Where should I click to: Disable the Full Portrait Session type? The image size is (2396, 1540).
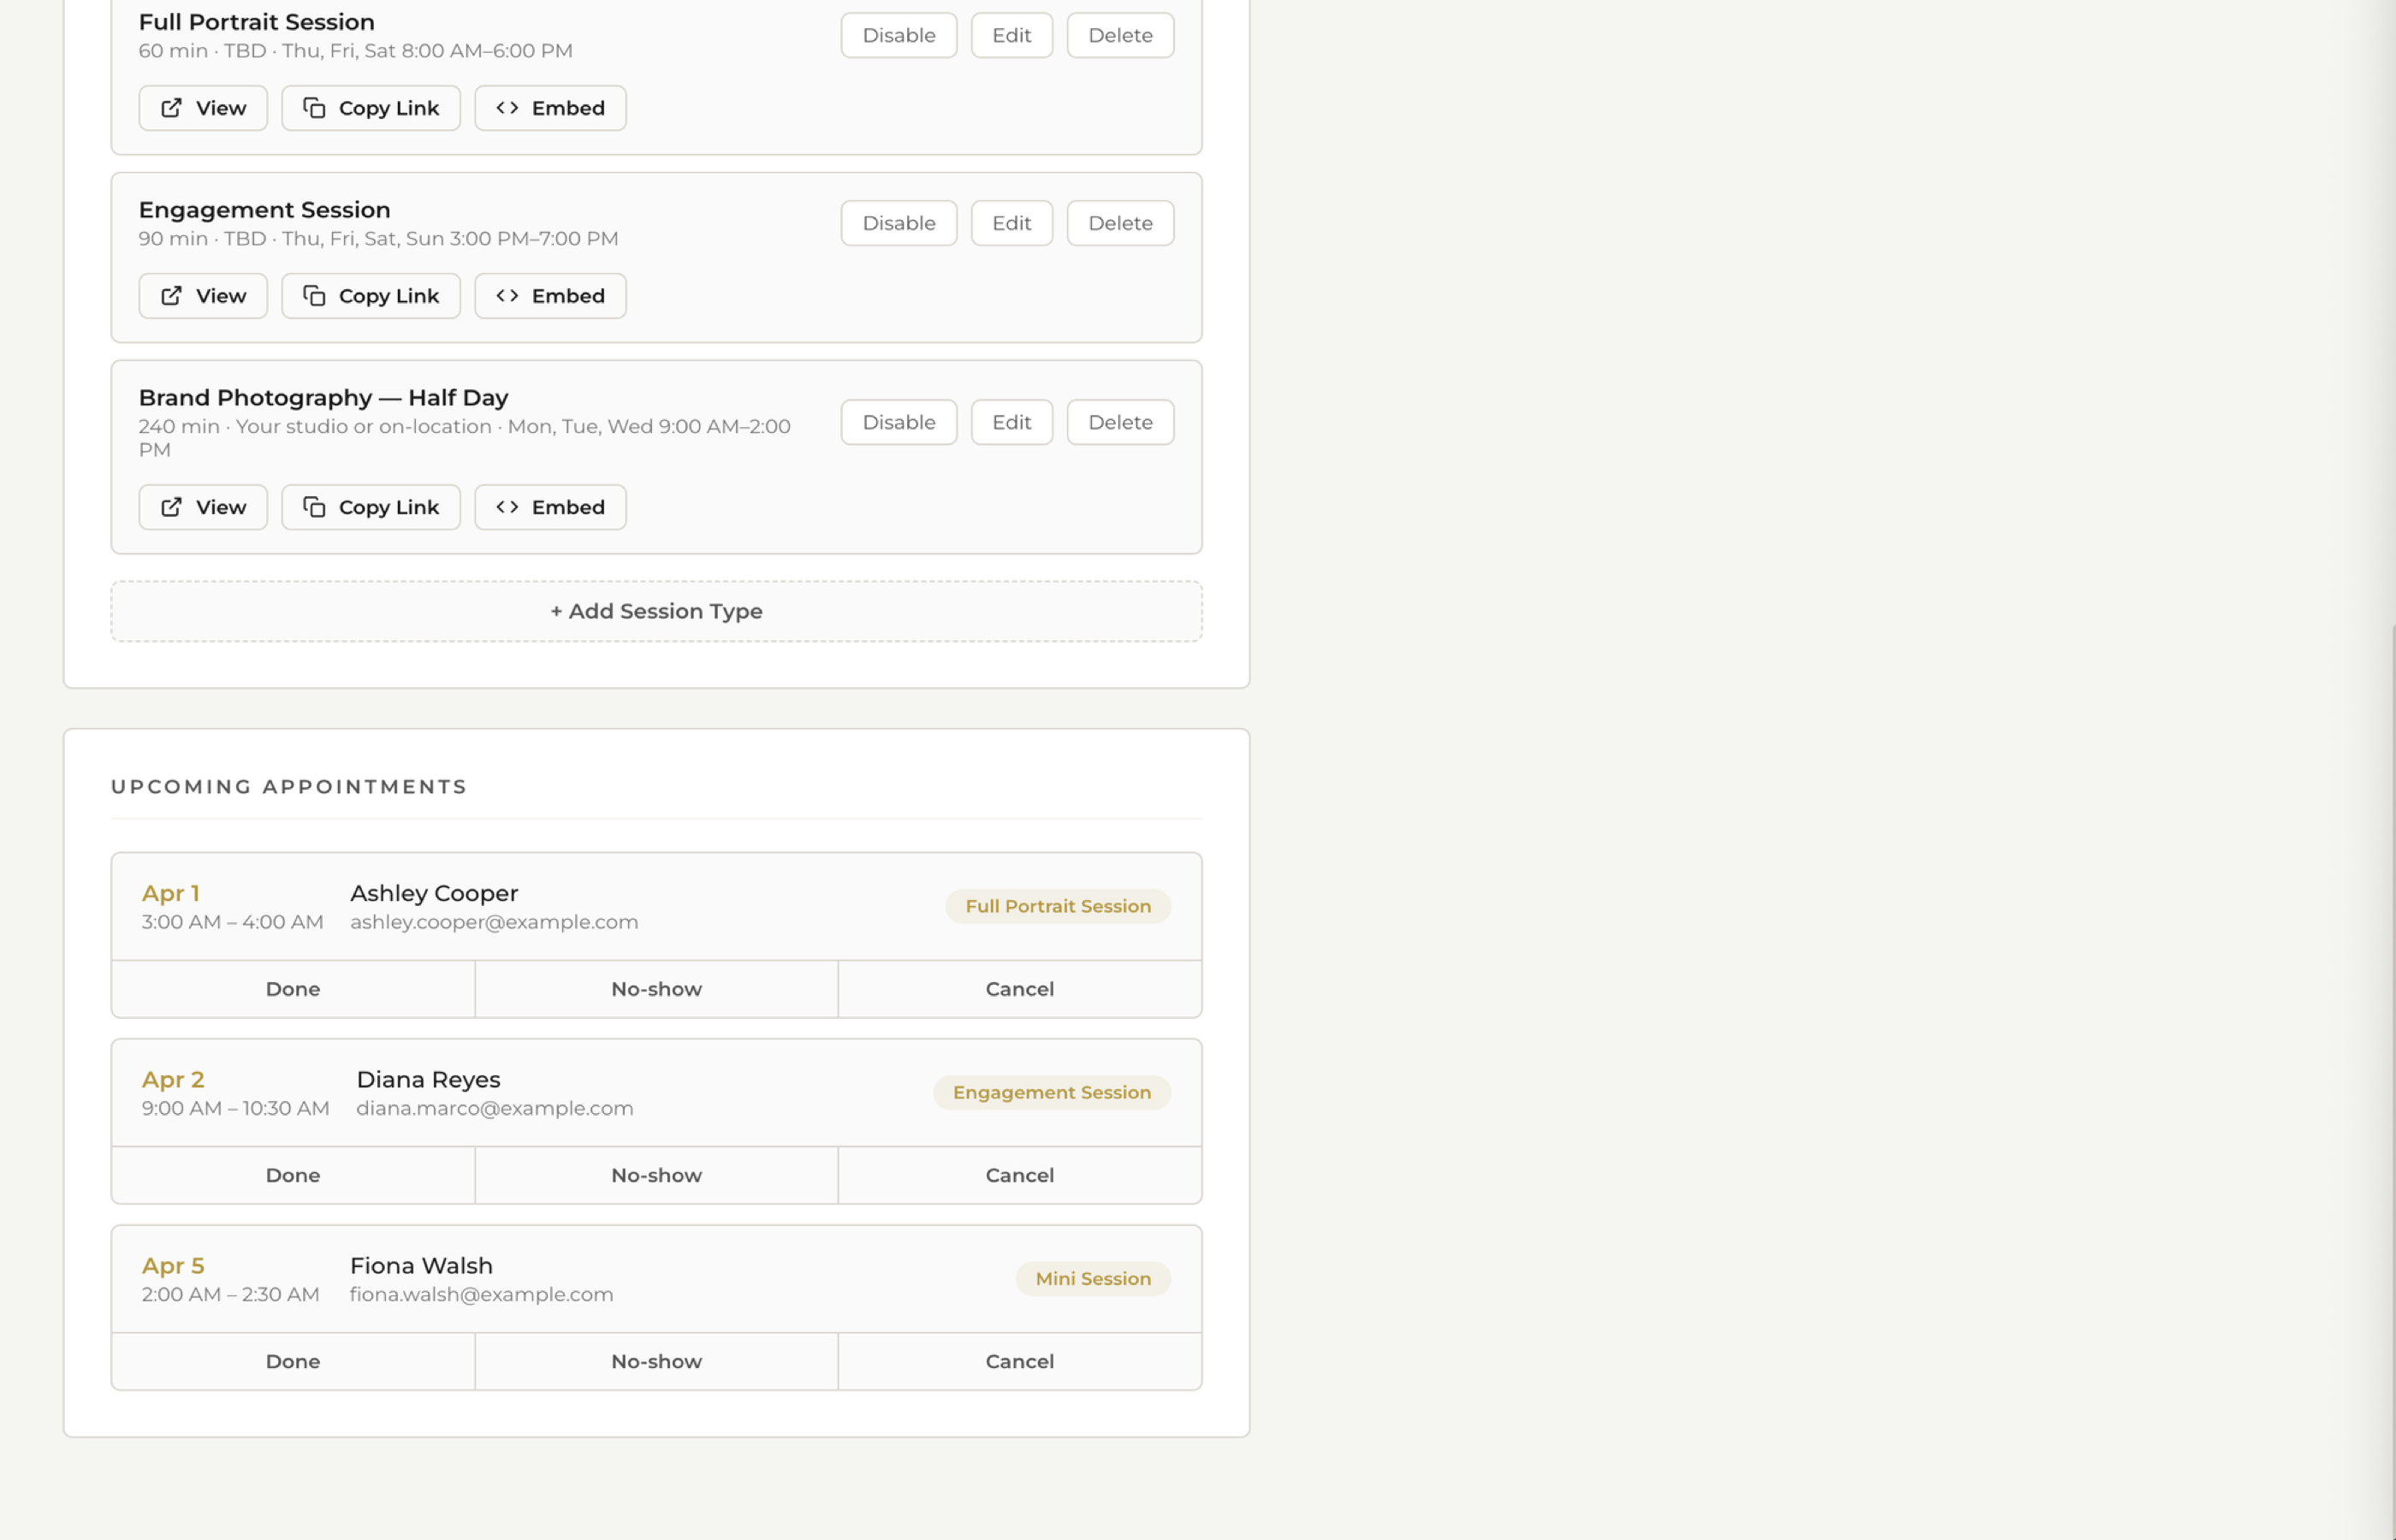(897, 34)
